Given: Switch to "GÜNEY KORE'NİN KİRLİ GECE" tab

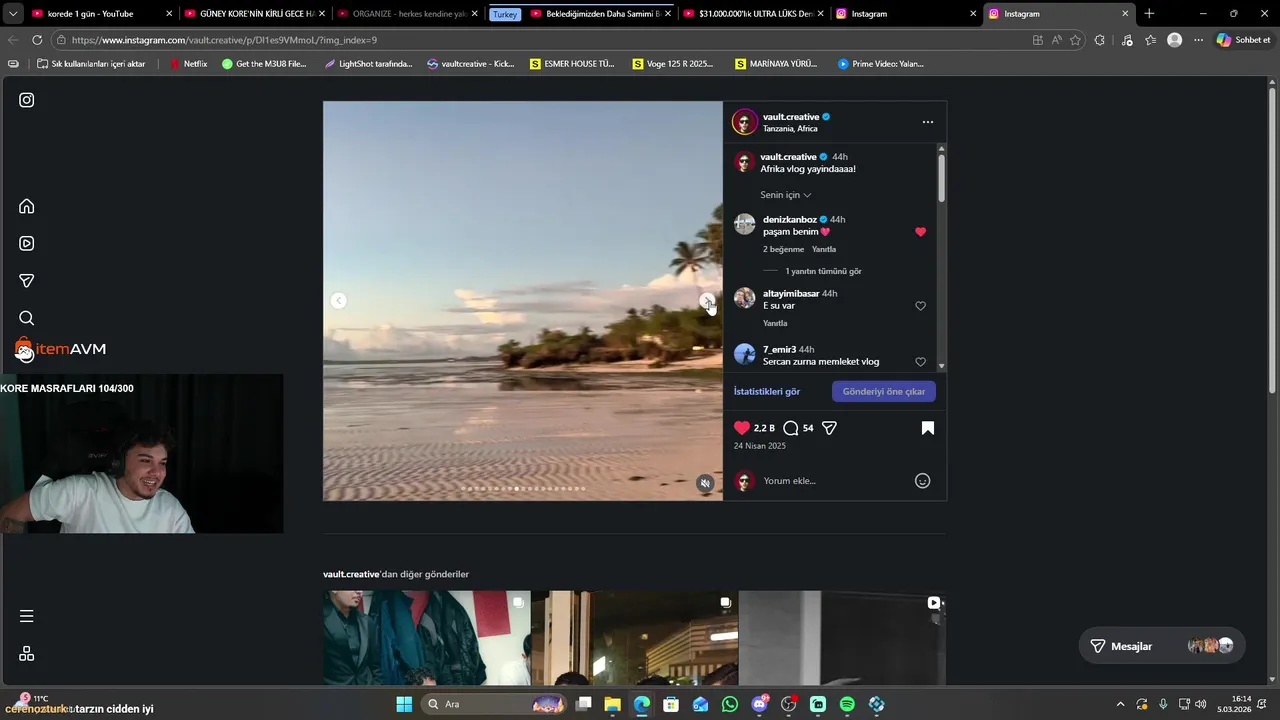Looking at the screenshot, I should point(254,14).
